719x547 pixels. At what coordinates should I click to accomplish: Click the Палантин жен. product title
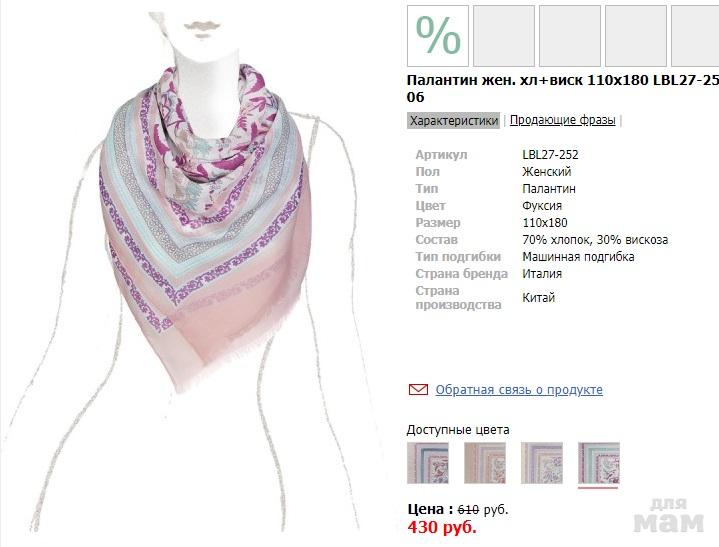[563, 88]
